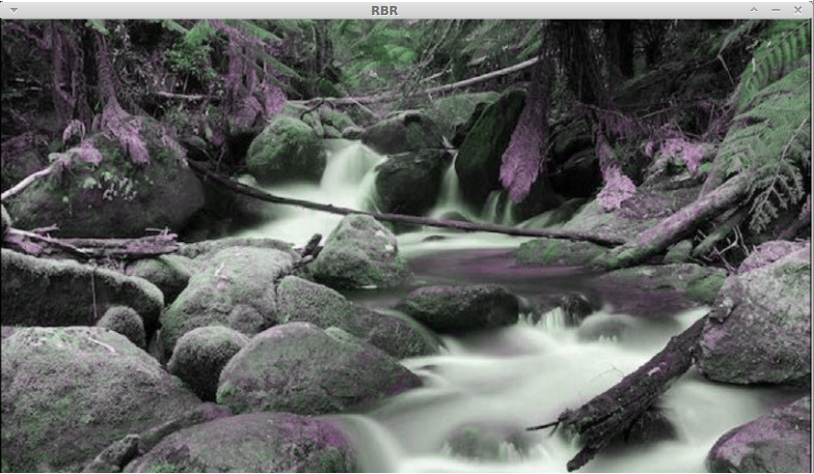
Task: Maximize the RBR window using caret icon
Action: click(x=755, y=9)
